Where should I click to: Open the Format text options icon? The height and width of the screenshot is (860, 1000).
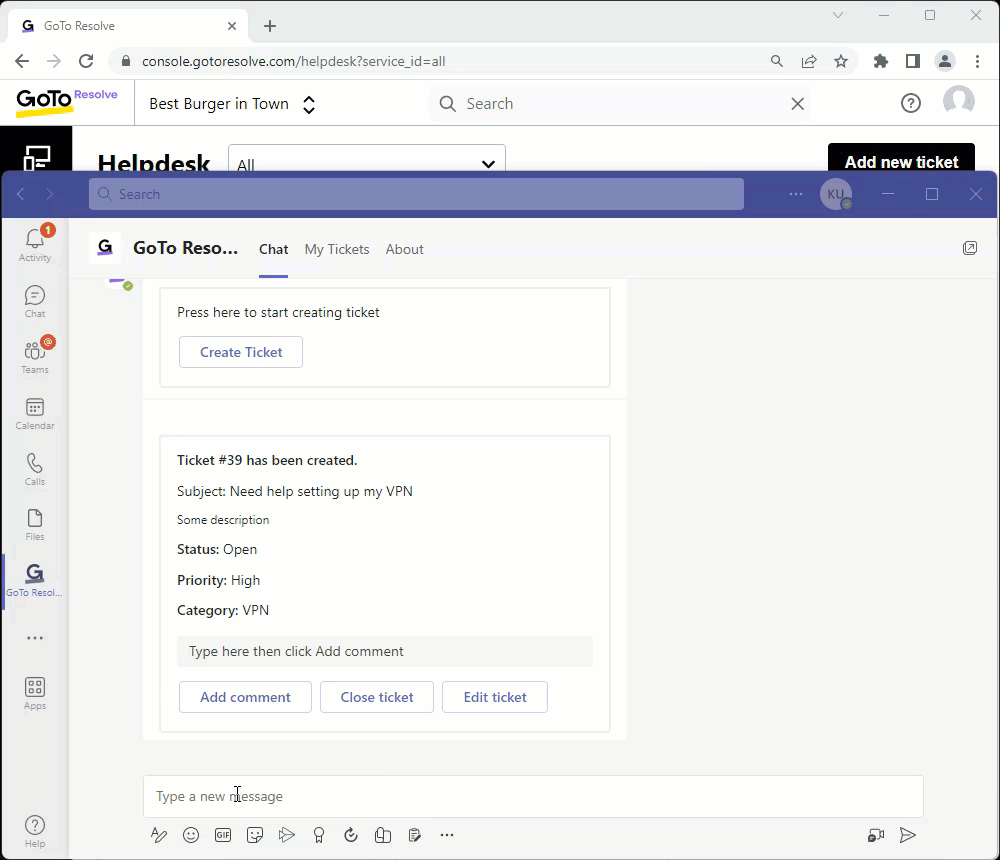click(x=159, y=835)
